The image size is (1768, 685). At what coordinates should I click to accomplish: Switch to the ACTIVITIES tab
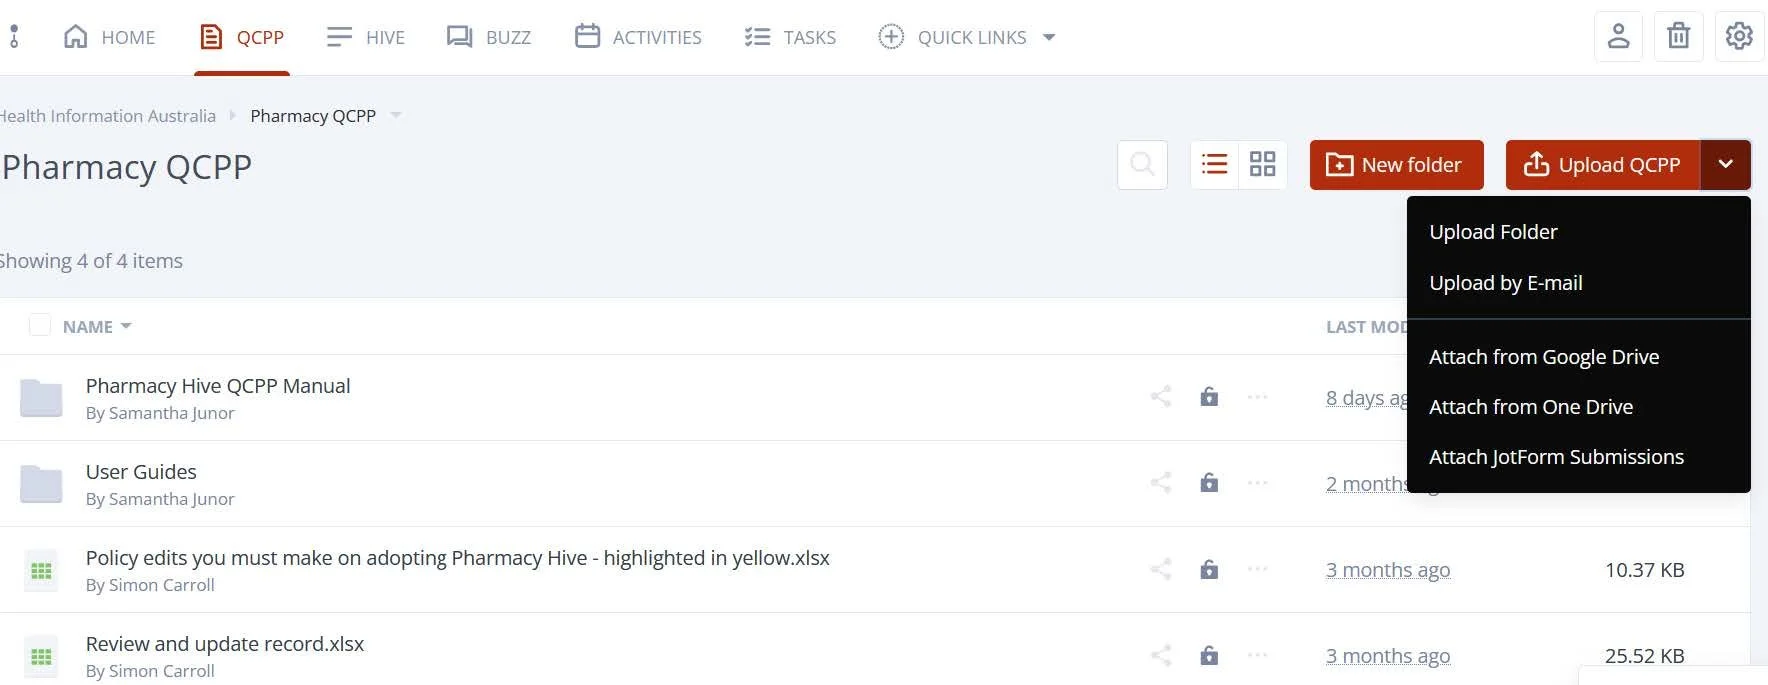click(638, 37)
